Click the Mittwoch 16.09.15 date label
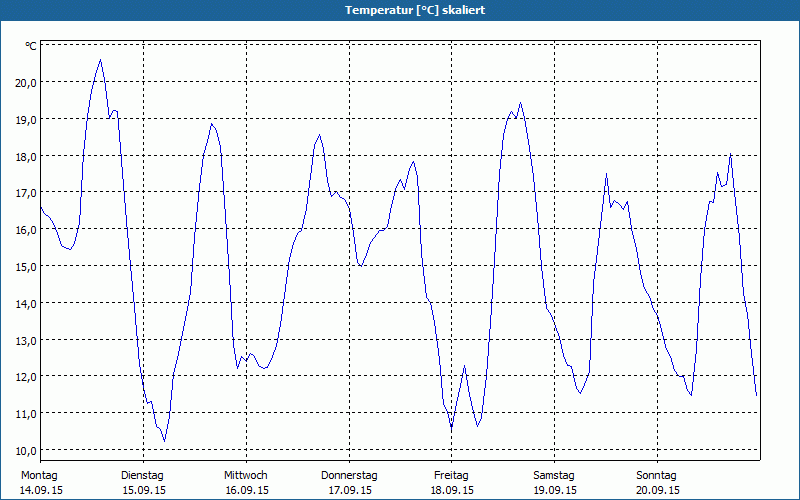The width and height of the screenshot is (800, 500). 246,483
